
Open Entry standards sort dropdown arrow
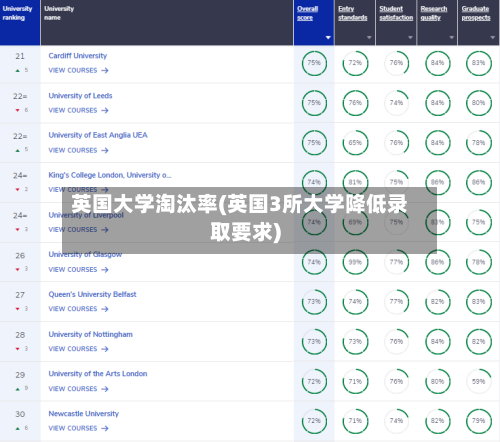[x=369, y=38]
